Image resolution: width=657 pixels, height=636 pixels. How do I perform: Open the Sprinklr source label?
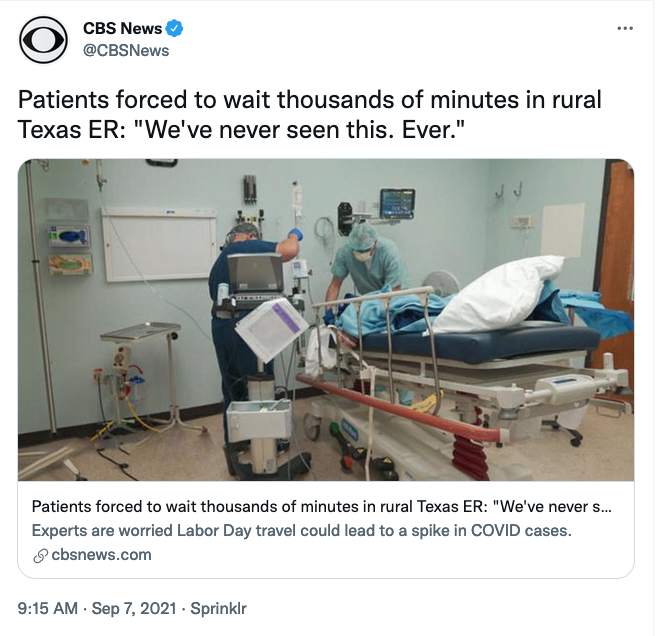218,608
